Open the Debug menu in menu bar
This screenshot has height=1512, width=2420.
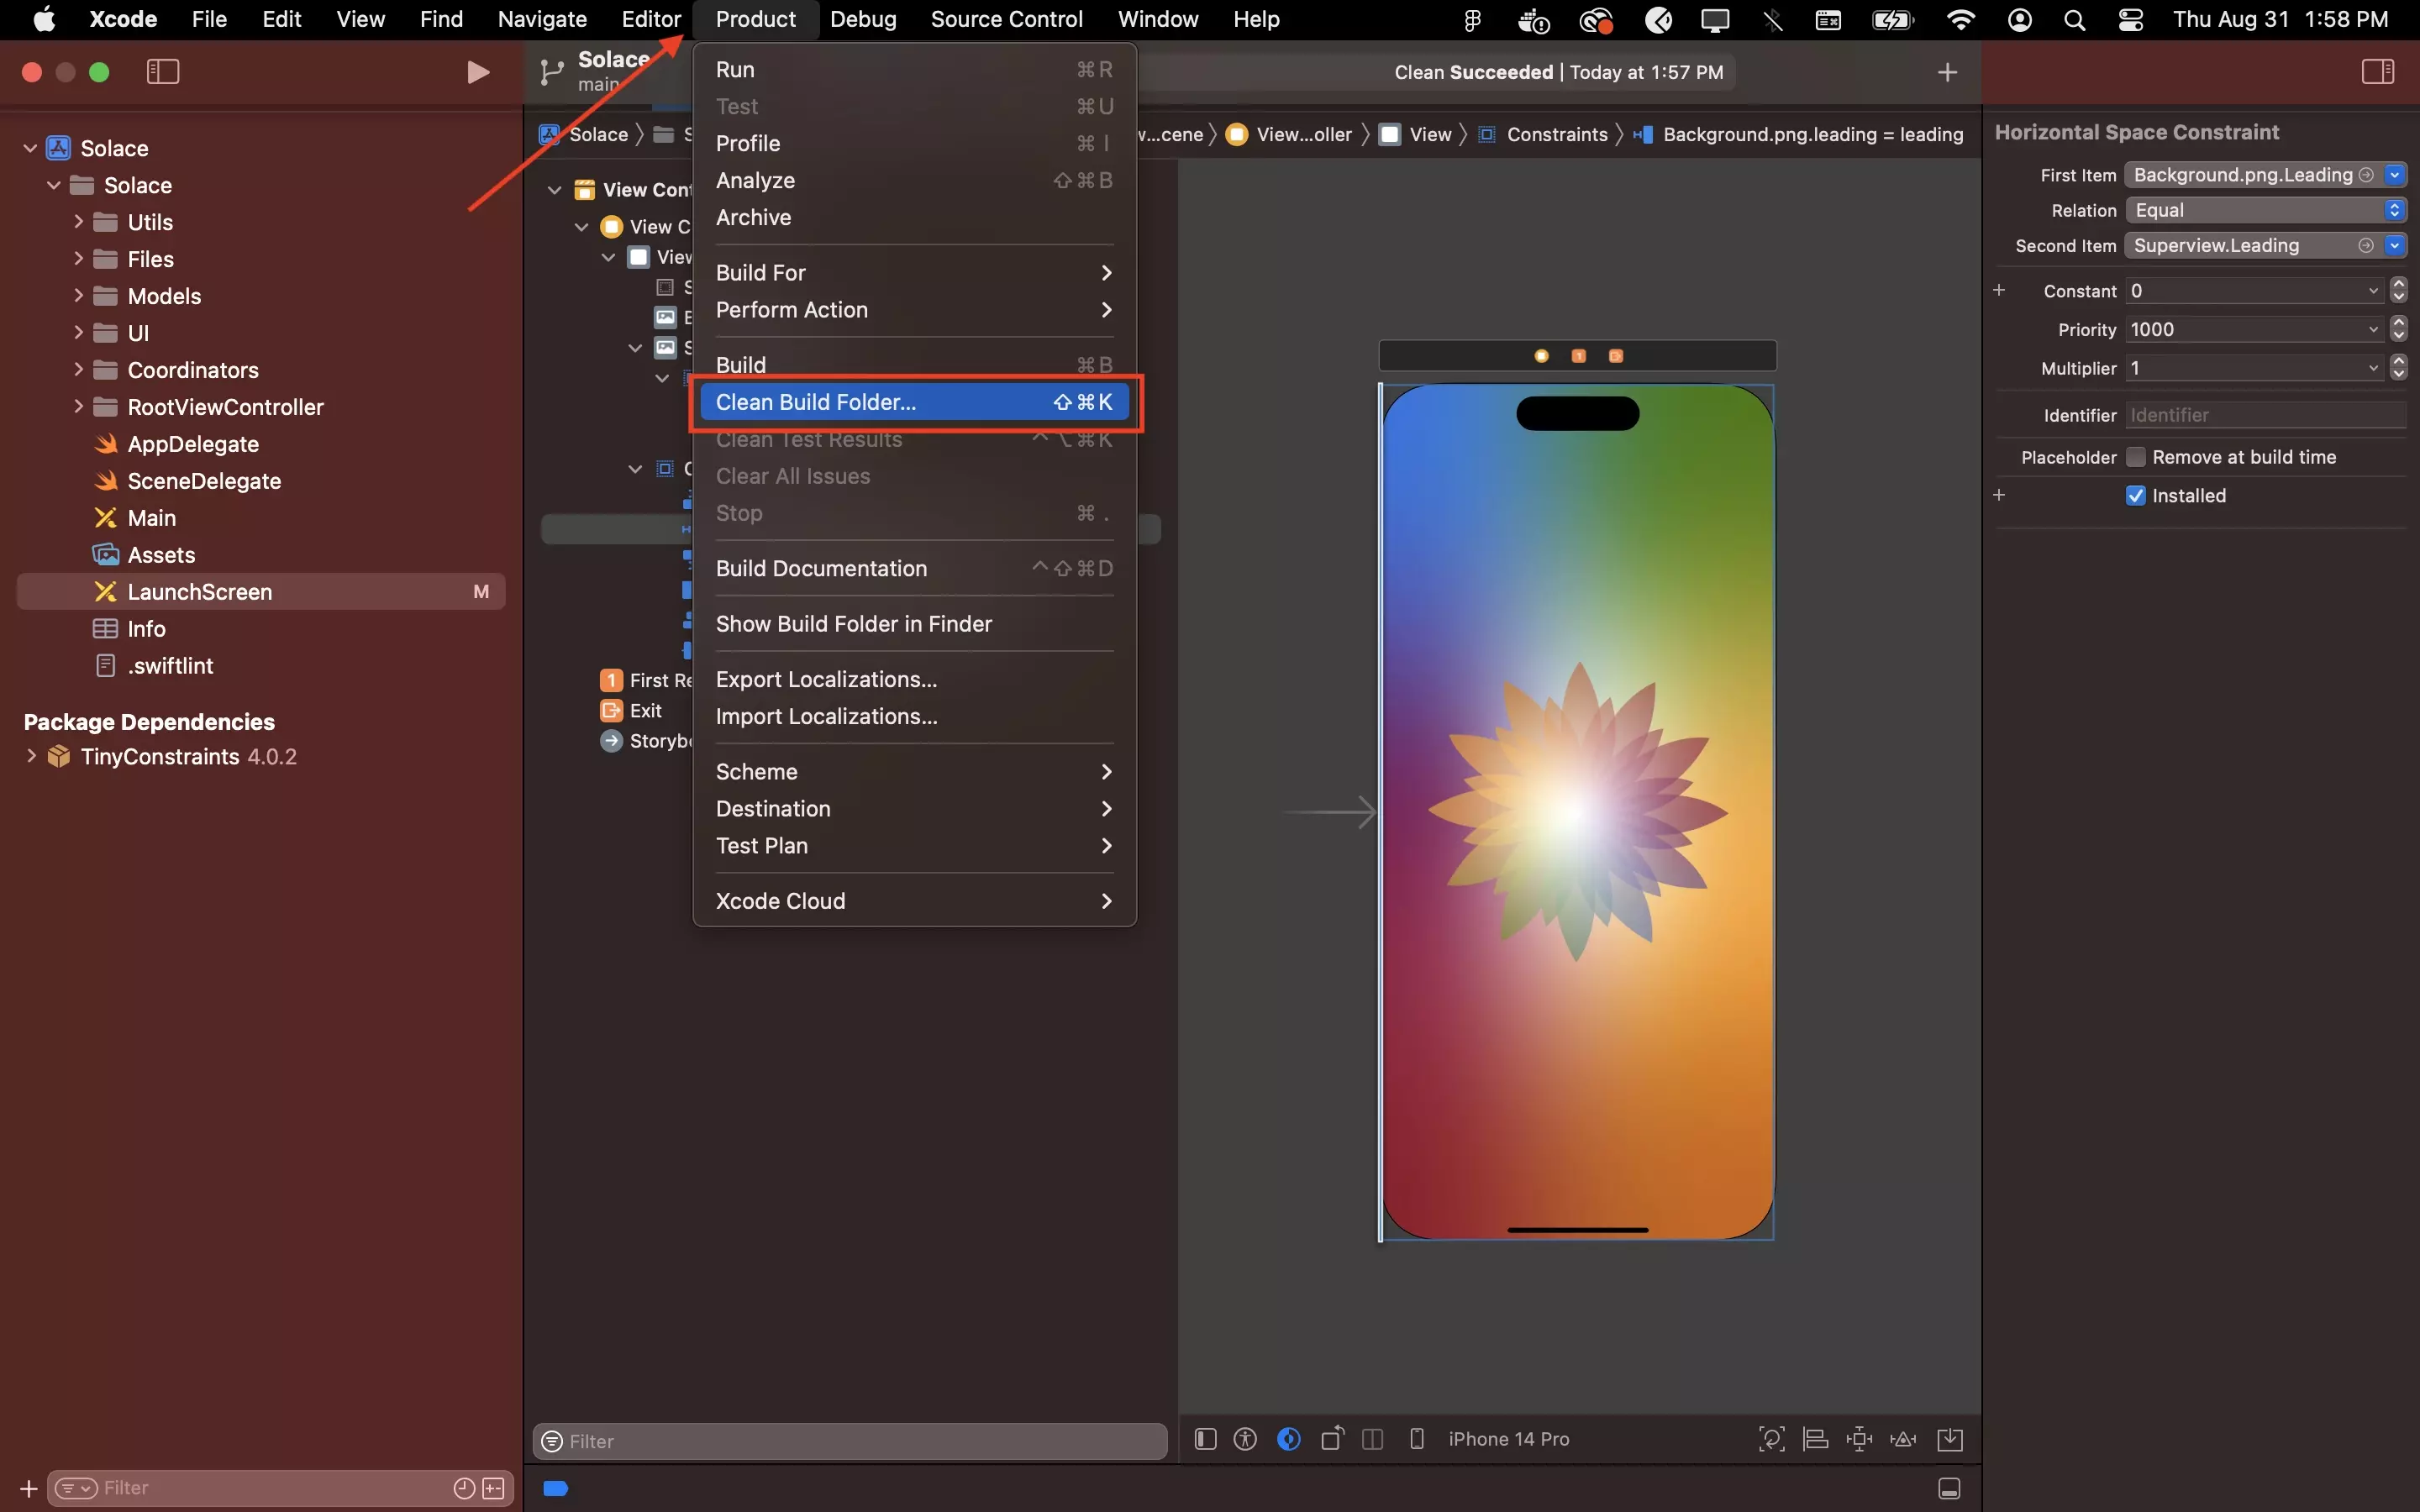coord(863,19)
